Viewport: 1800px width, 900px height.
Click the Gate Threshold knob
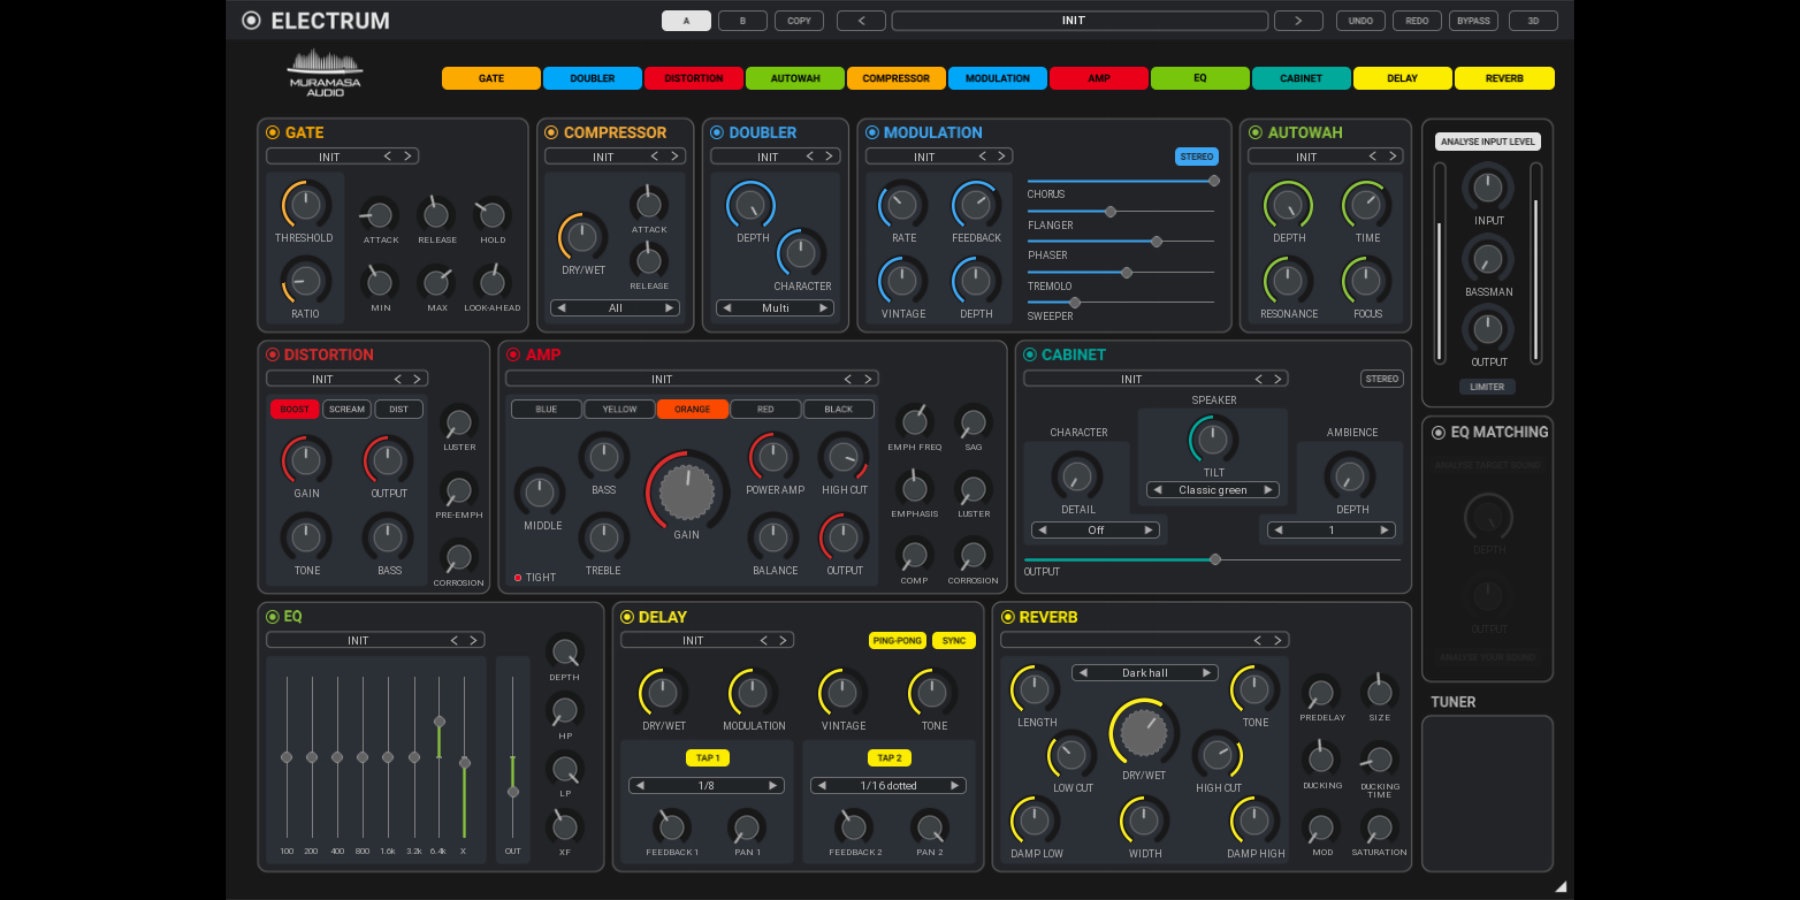point(305,205)
